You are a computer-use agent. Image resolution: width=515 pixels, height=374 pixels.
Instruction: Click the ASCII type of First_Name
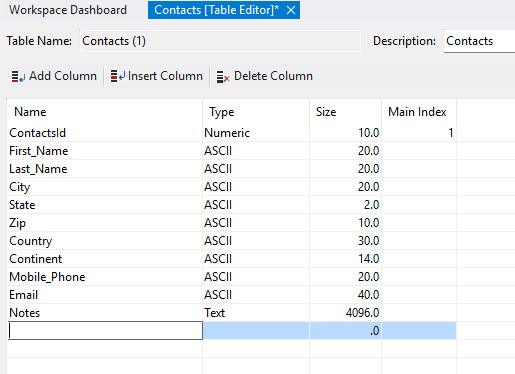coord(256,151)
